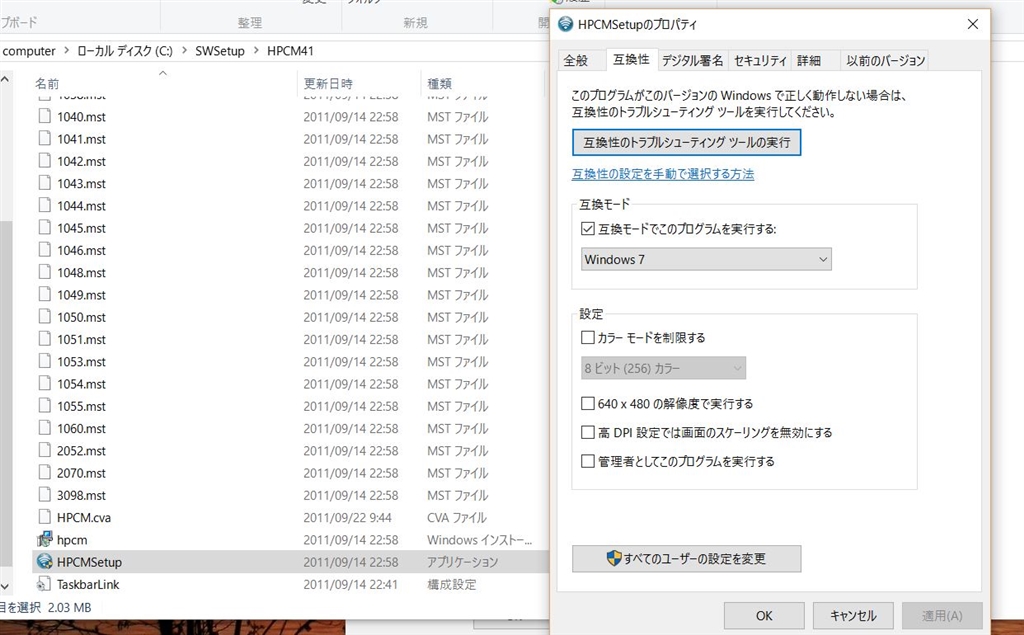The image size is (1024, 635).
Task: Click the hpcm Windows installer icon
Action: pos(44,539)
